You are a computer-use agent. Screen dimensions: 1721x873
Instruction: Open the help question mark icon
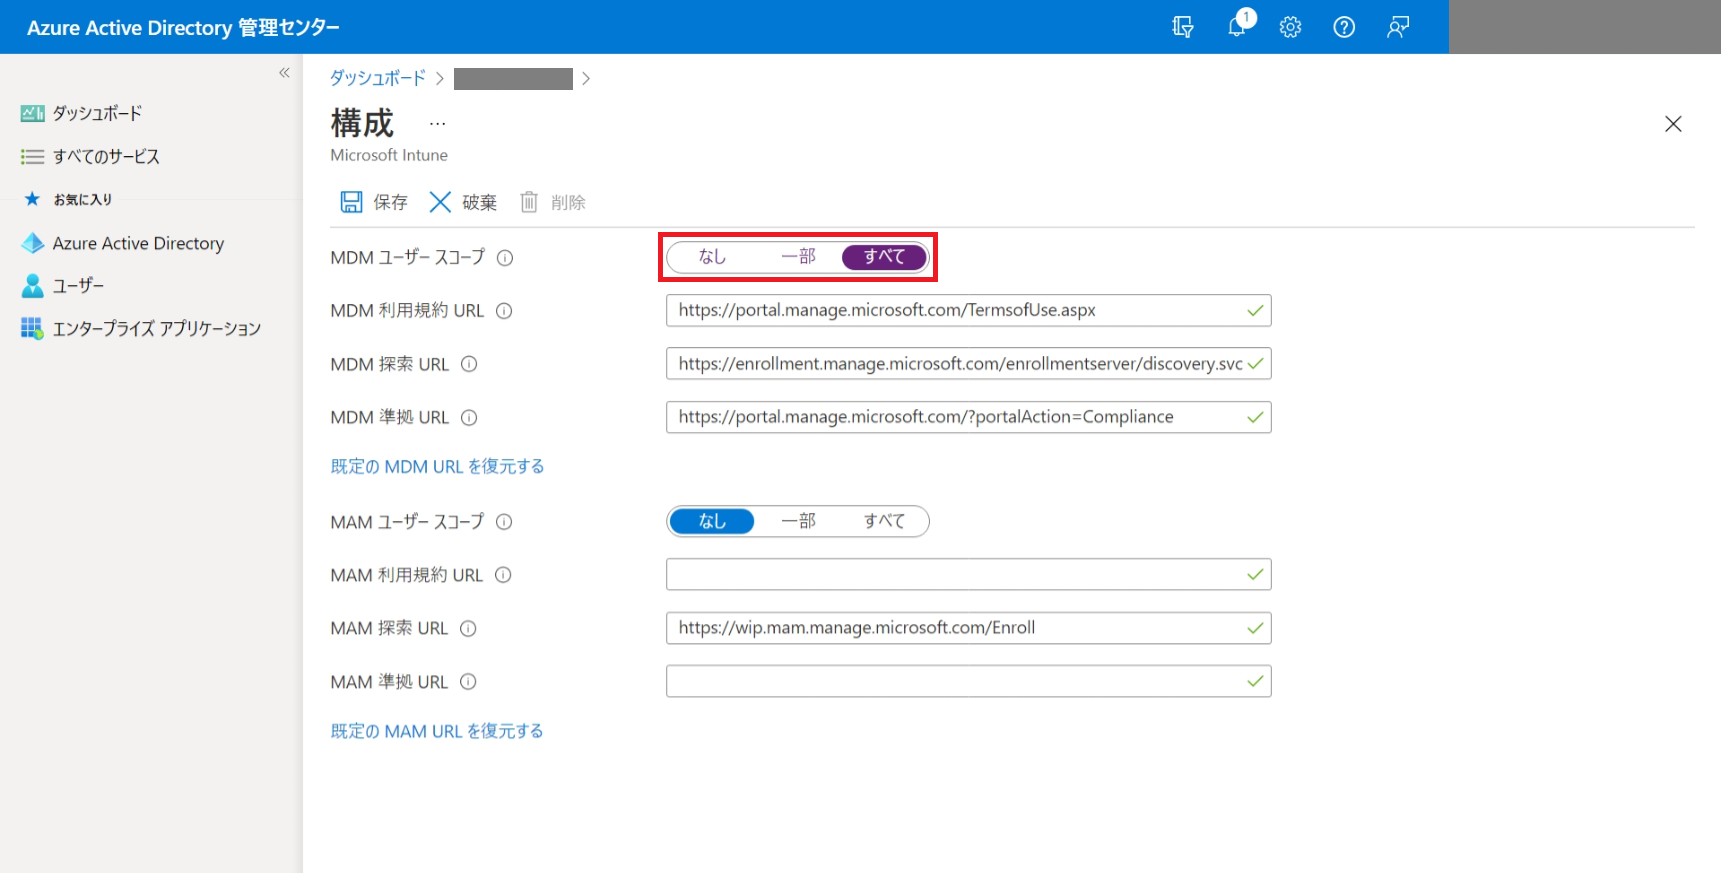tap(1344, 27)
